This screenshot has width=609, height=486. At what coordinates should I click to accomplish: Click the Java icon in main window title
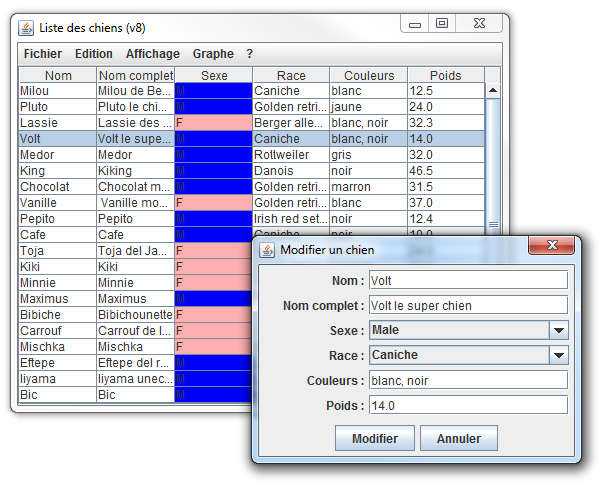(26, 28)
